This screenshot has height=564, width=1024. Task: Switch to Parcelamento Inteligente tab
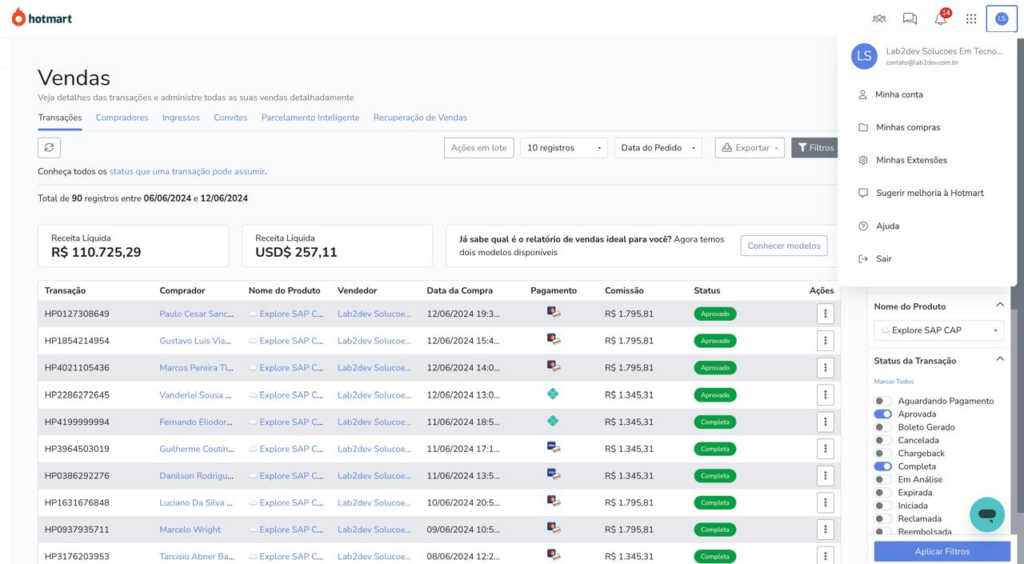pos(310,118)
